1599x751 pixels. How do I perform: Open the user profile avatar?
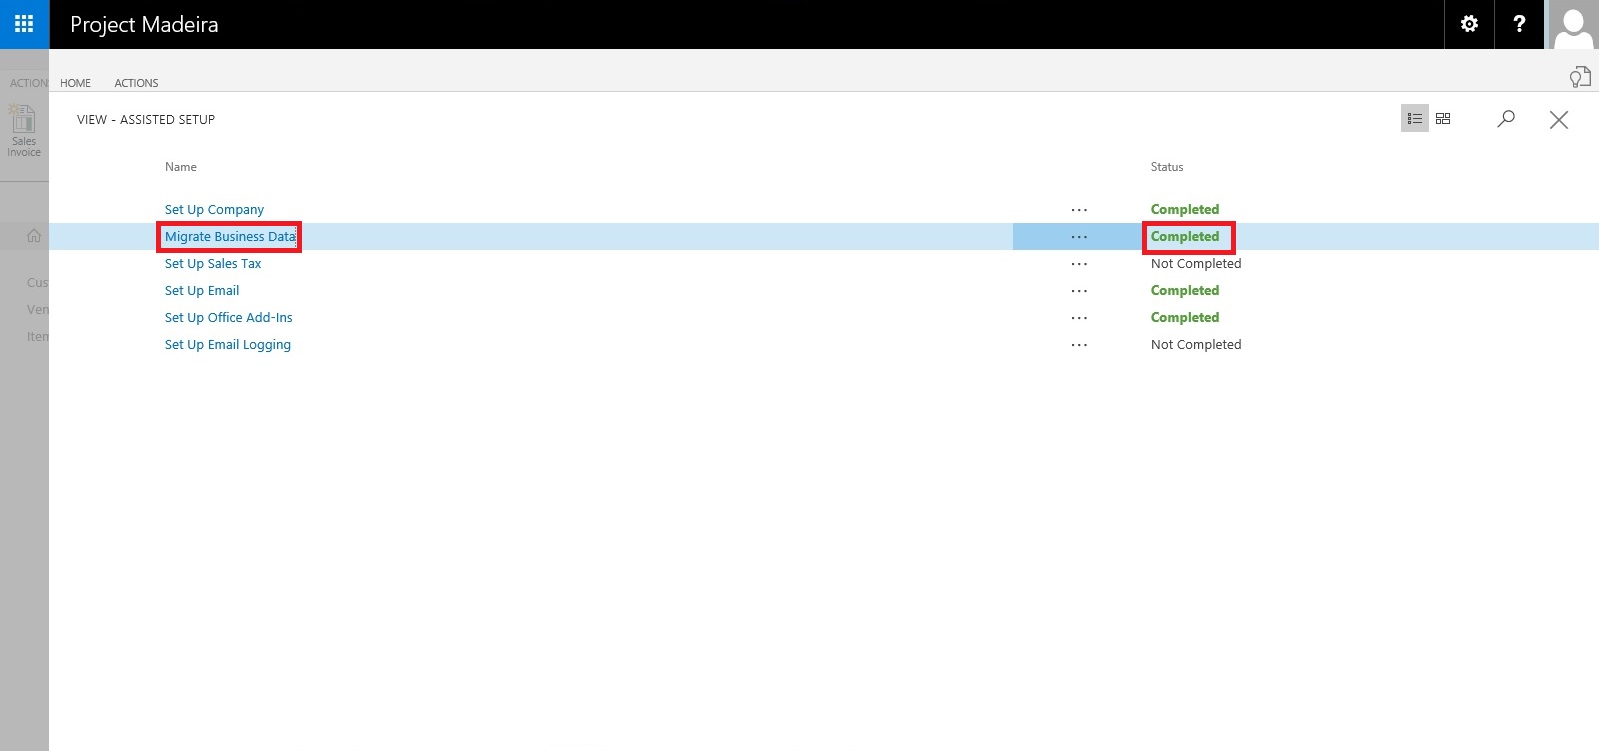[x=1573, y=24]
